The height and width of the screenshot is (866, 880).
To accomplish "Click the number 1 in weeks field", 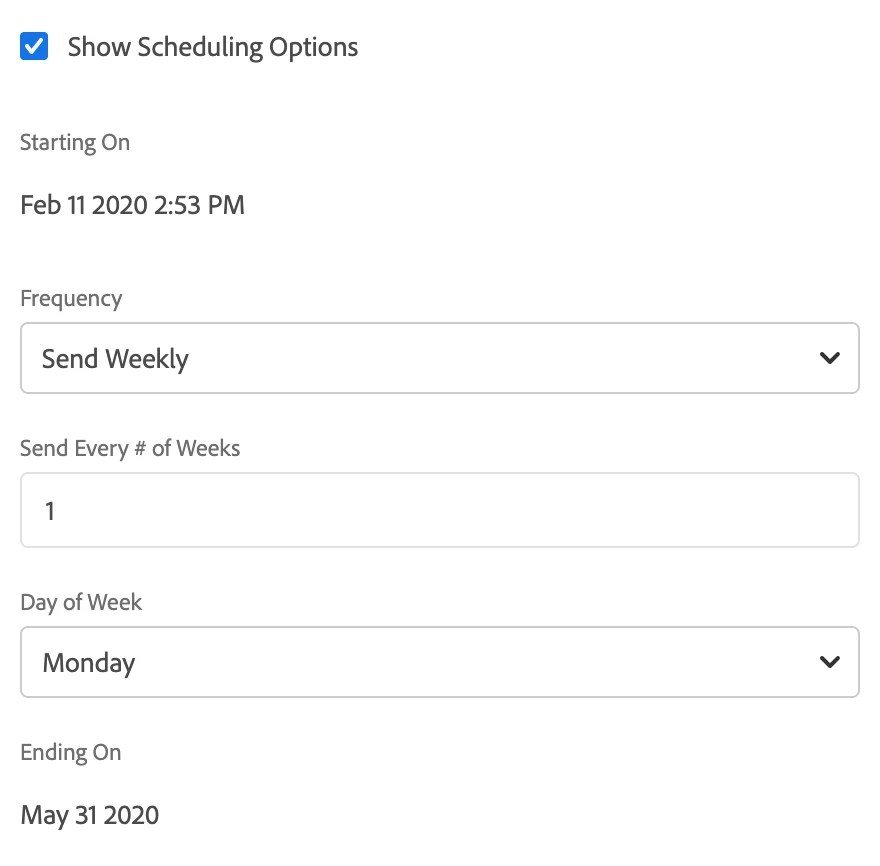I will click(50, 511).
